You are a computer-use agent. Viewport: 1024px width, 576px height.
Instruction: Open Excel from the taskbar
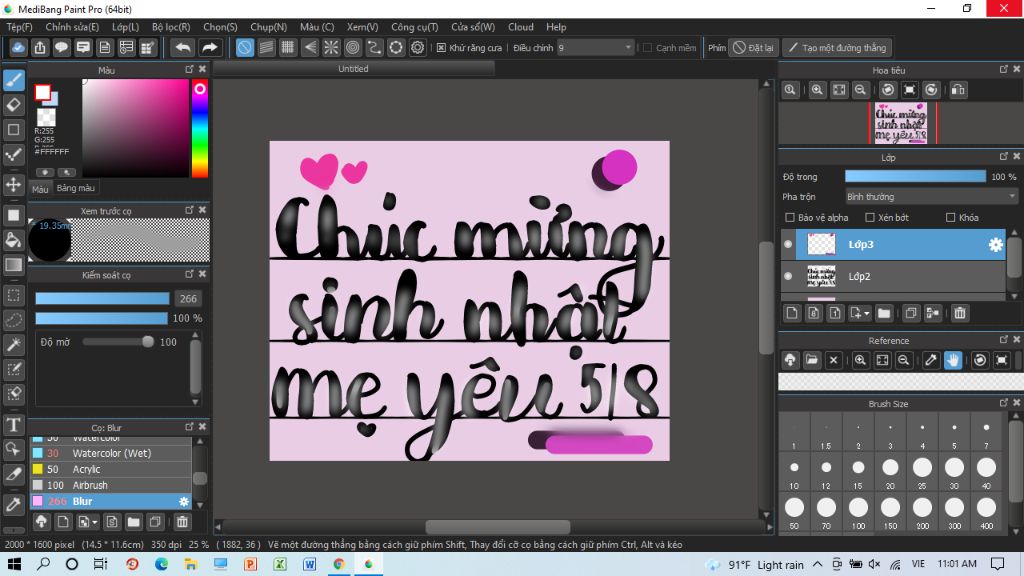(280, 564)
